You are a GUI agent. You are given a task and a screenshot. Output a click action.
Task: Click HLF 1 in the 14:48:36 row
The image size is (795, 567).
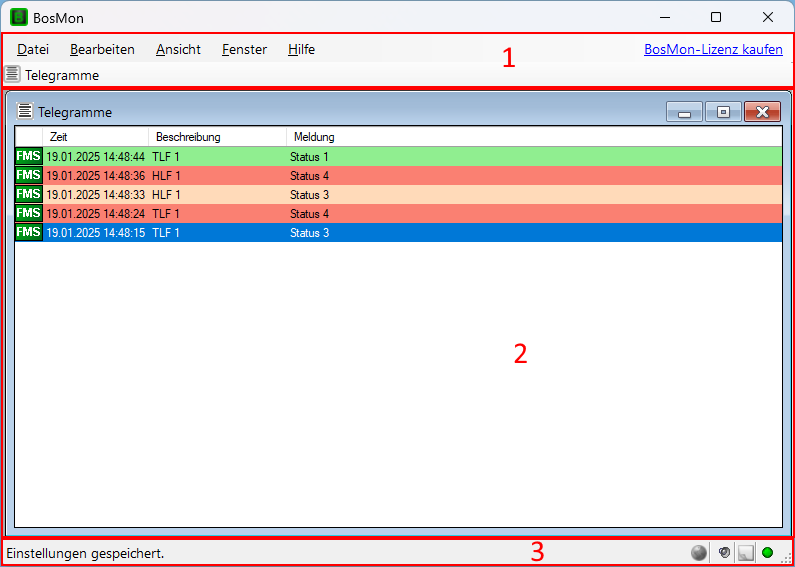166,176
